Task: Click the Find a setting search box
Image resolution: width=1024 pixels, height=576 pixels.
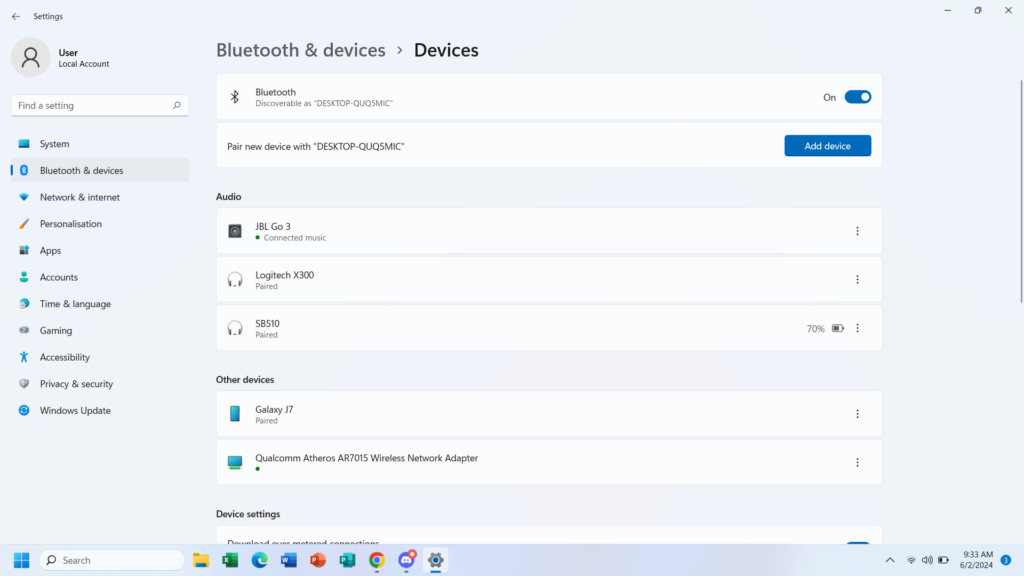Action: click(x=93, y=105)
